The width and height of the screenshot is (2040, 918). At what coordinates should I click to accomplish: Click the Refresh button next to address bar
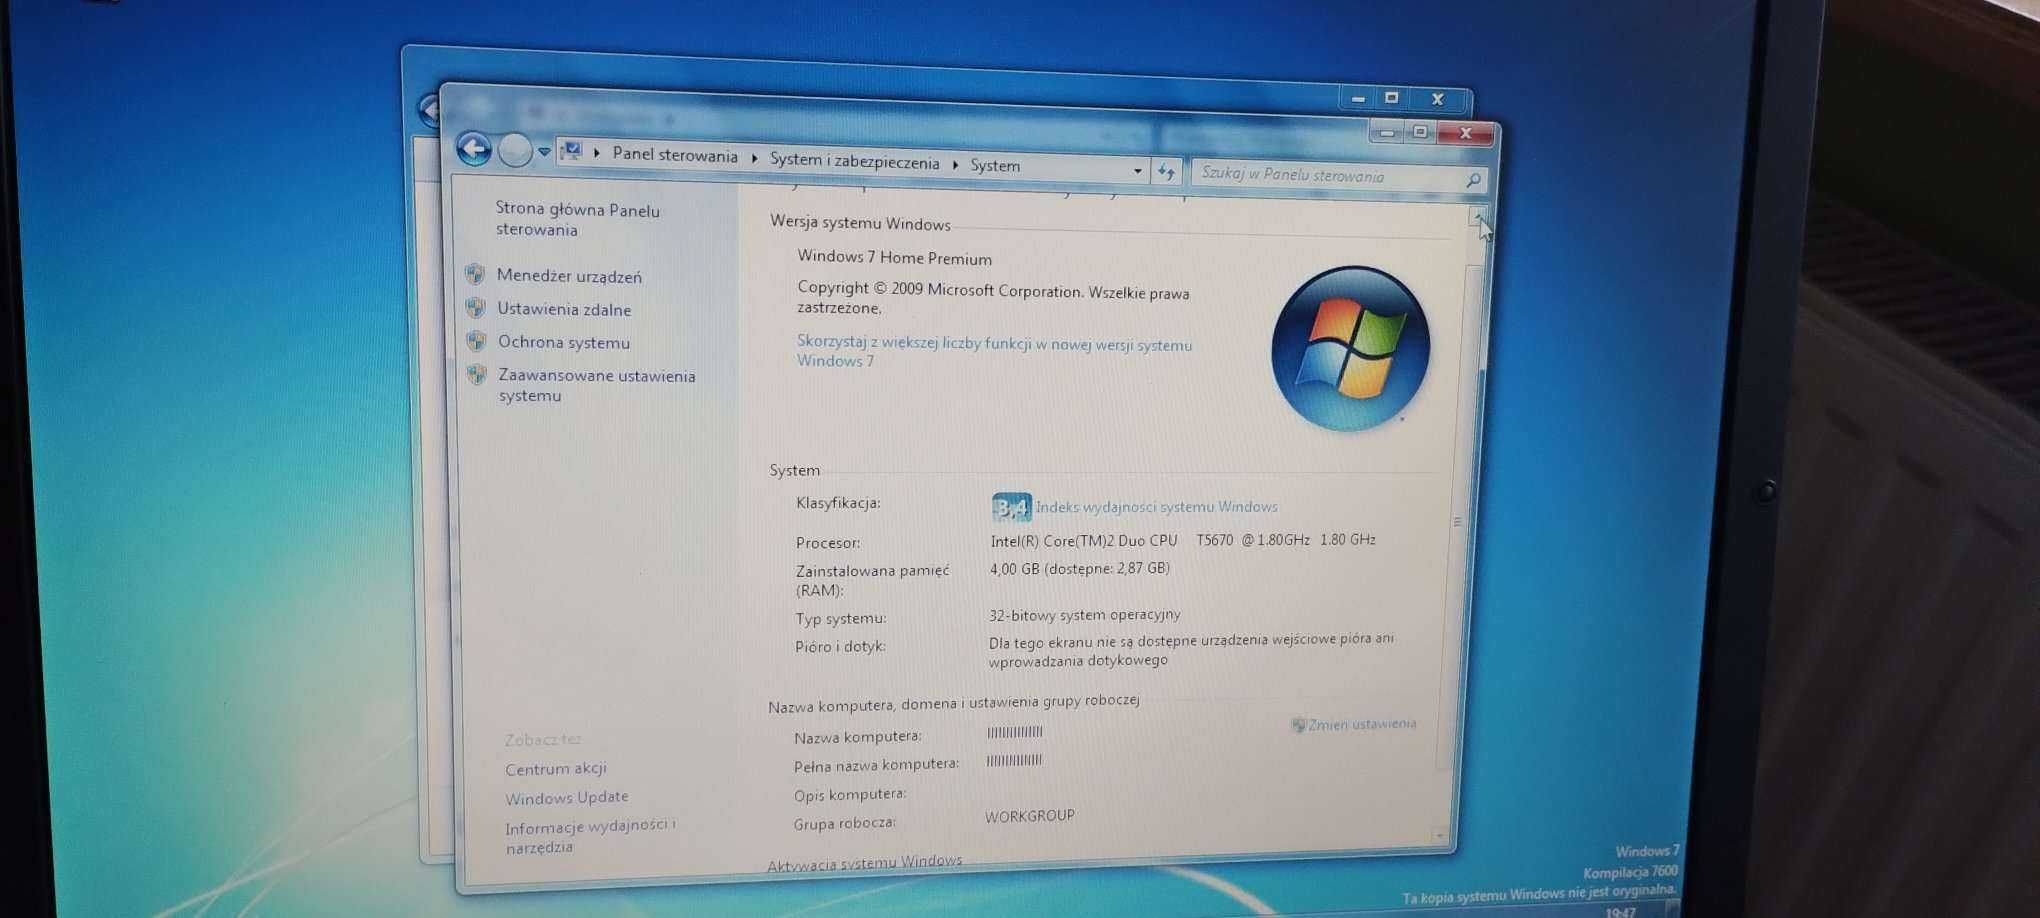[x=1166, y=172]
